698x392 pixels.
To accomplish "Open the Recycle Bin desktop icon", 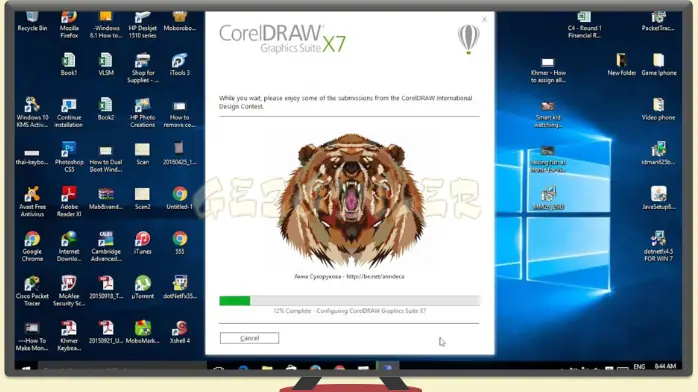I will [x=32, y=21].
